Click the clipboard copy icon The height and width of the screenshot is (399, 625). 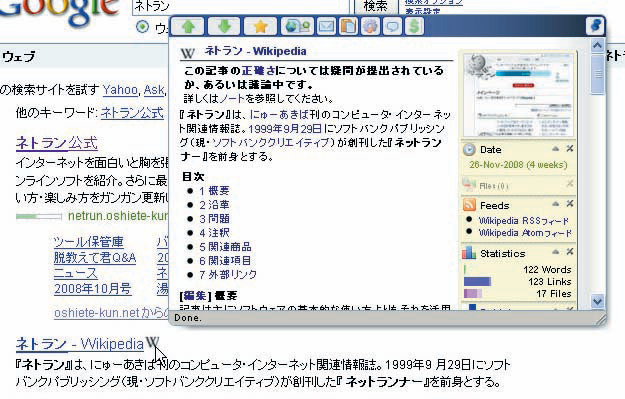point(348,26)
